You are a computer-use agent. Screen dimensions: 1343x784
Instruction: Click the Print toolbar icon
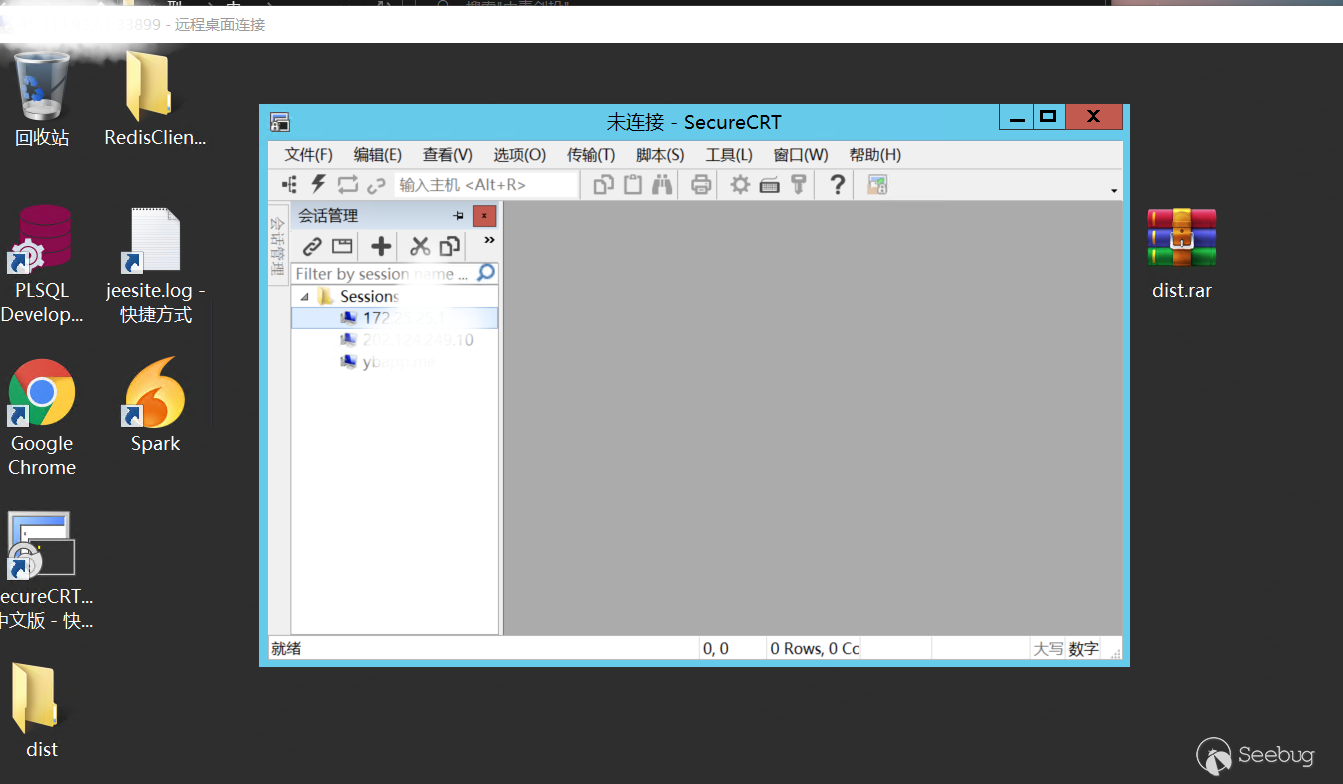[x=701, y=184]
